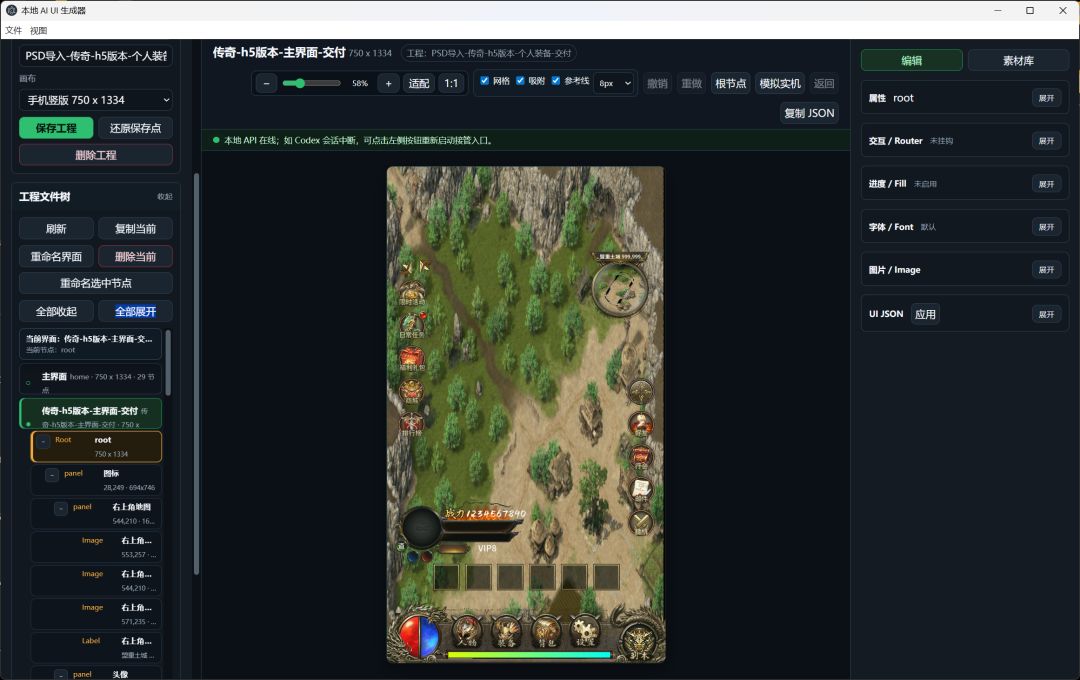Click the red and blue HP/MP orb

click(419, 635)
